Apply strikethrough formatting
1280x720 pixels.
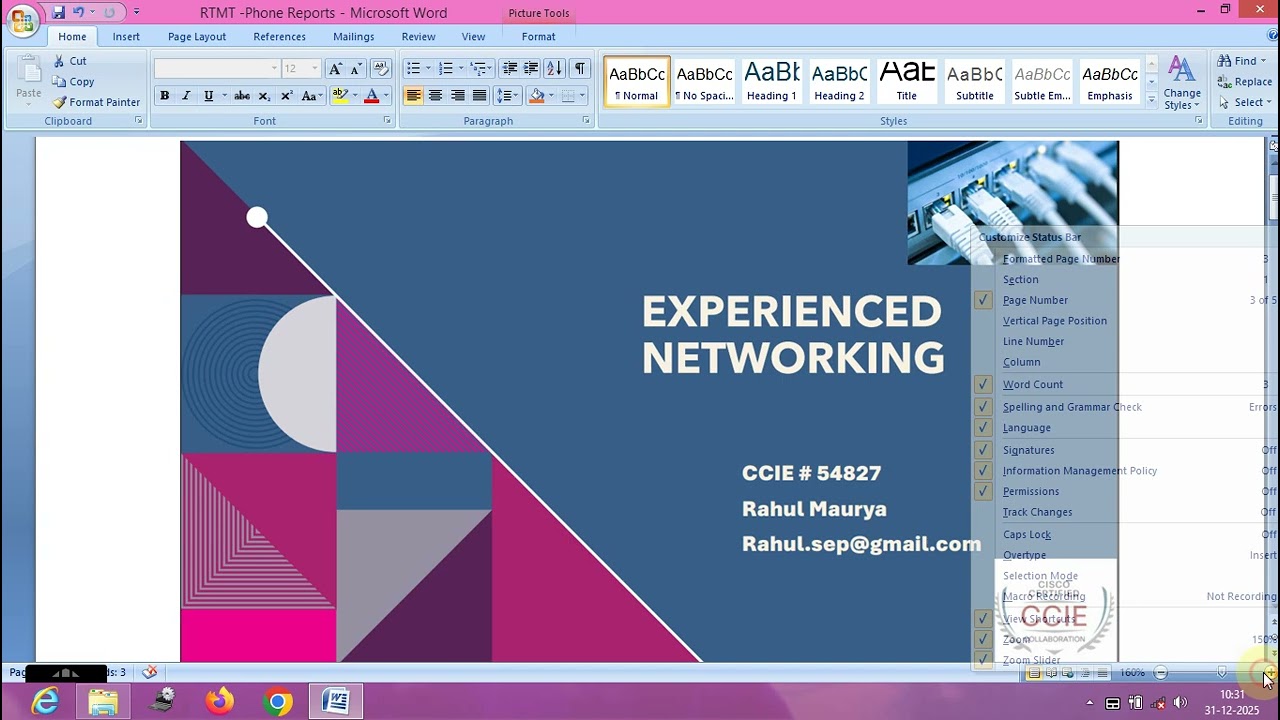[x=242, y=96]
